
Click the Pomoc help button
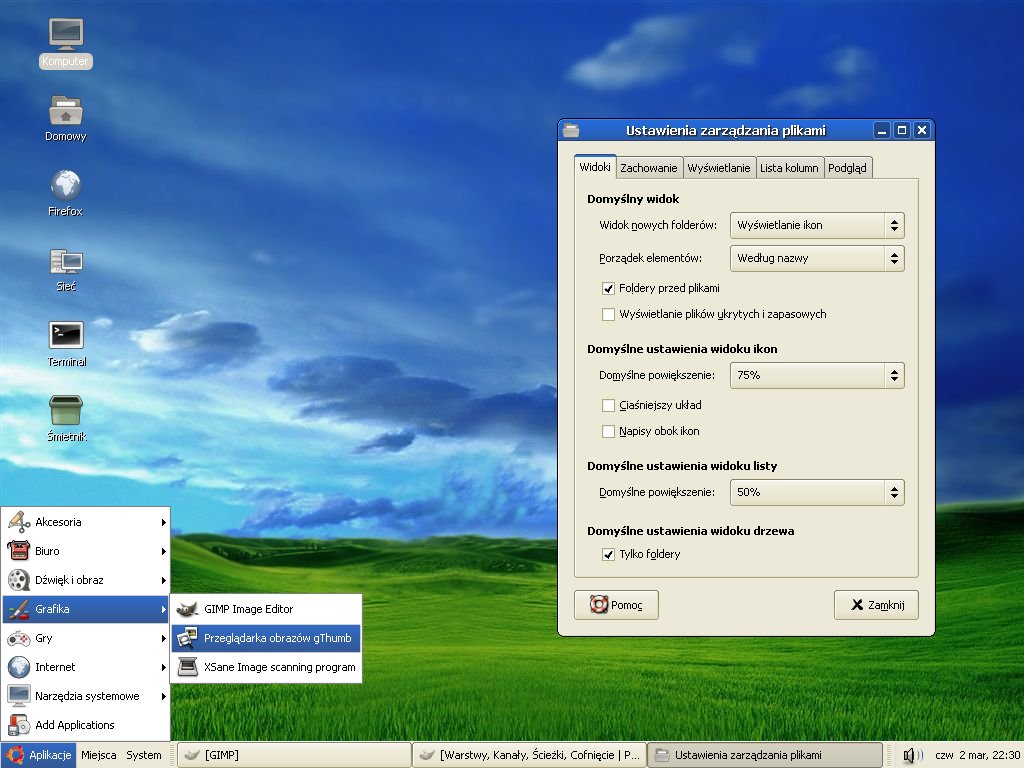tap(616, 605)
